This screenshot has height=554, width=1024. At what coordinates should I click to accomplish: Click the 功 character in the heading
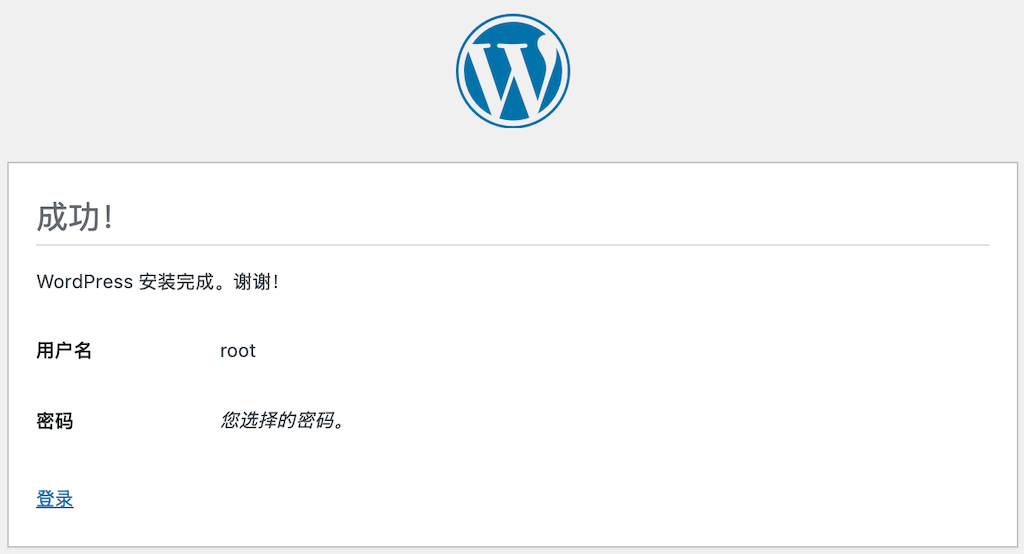(x=84, y=217)
